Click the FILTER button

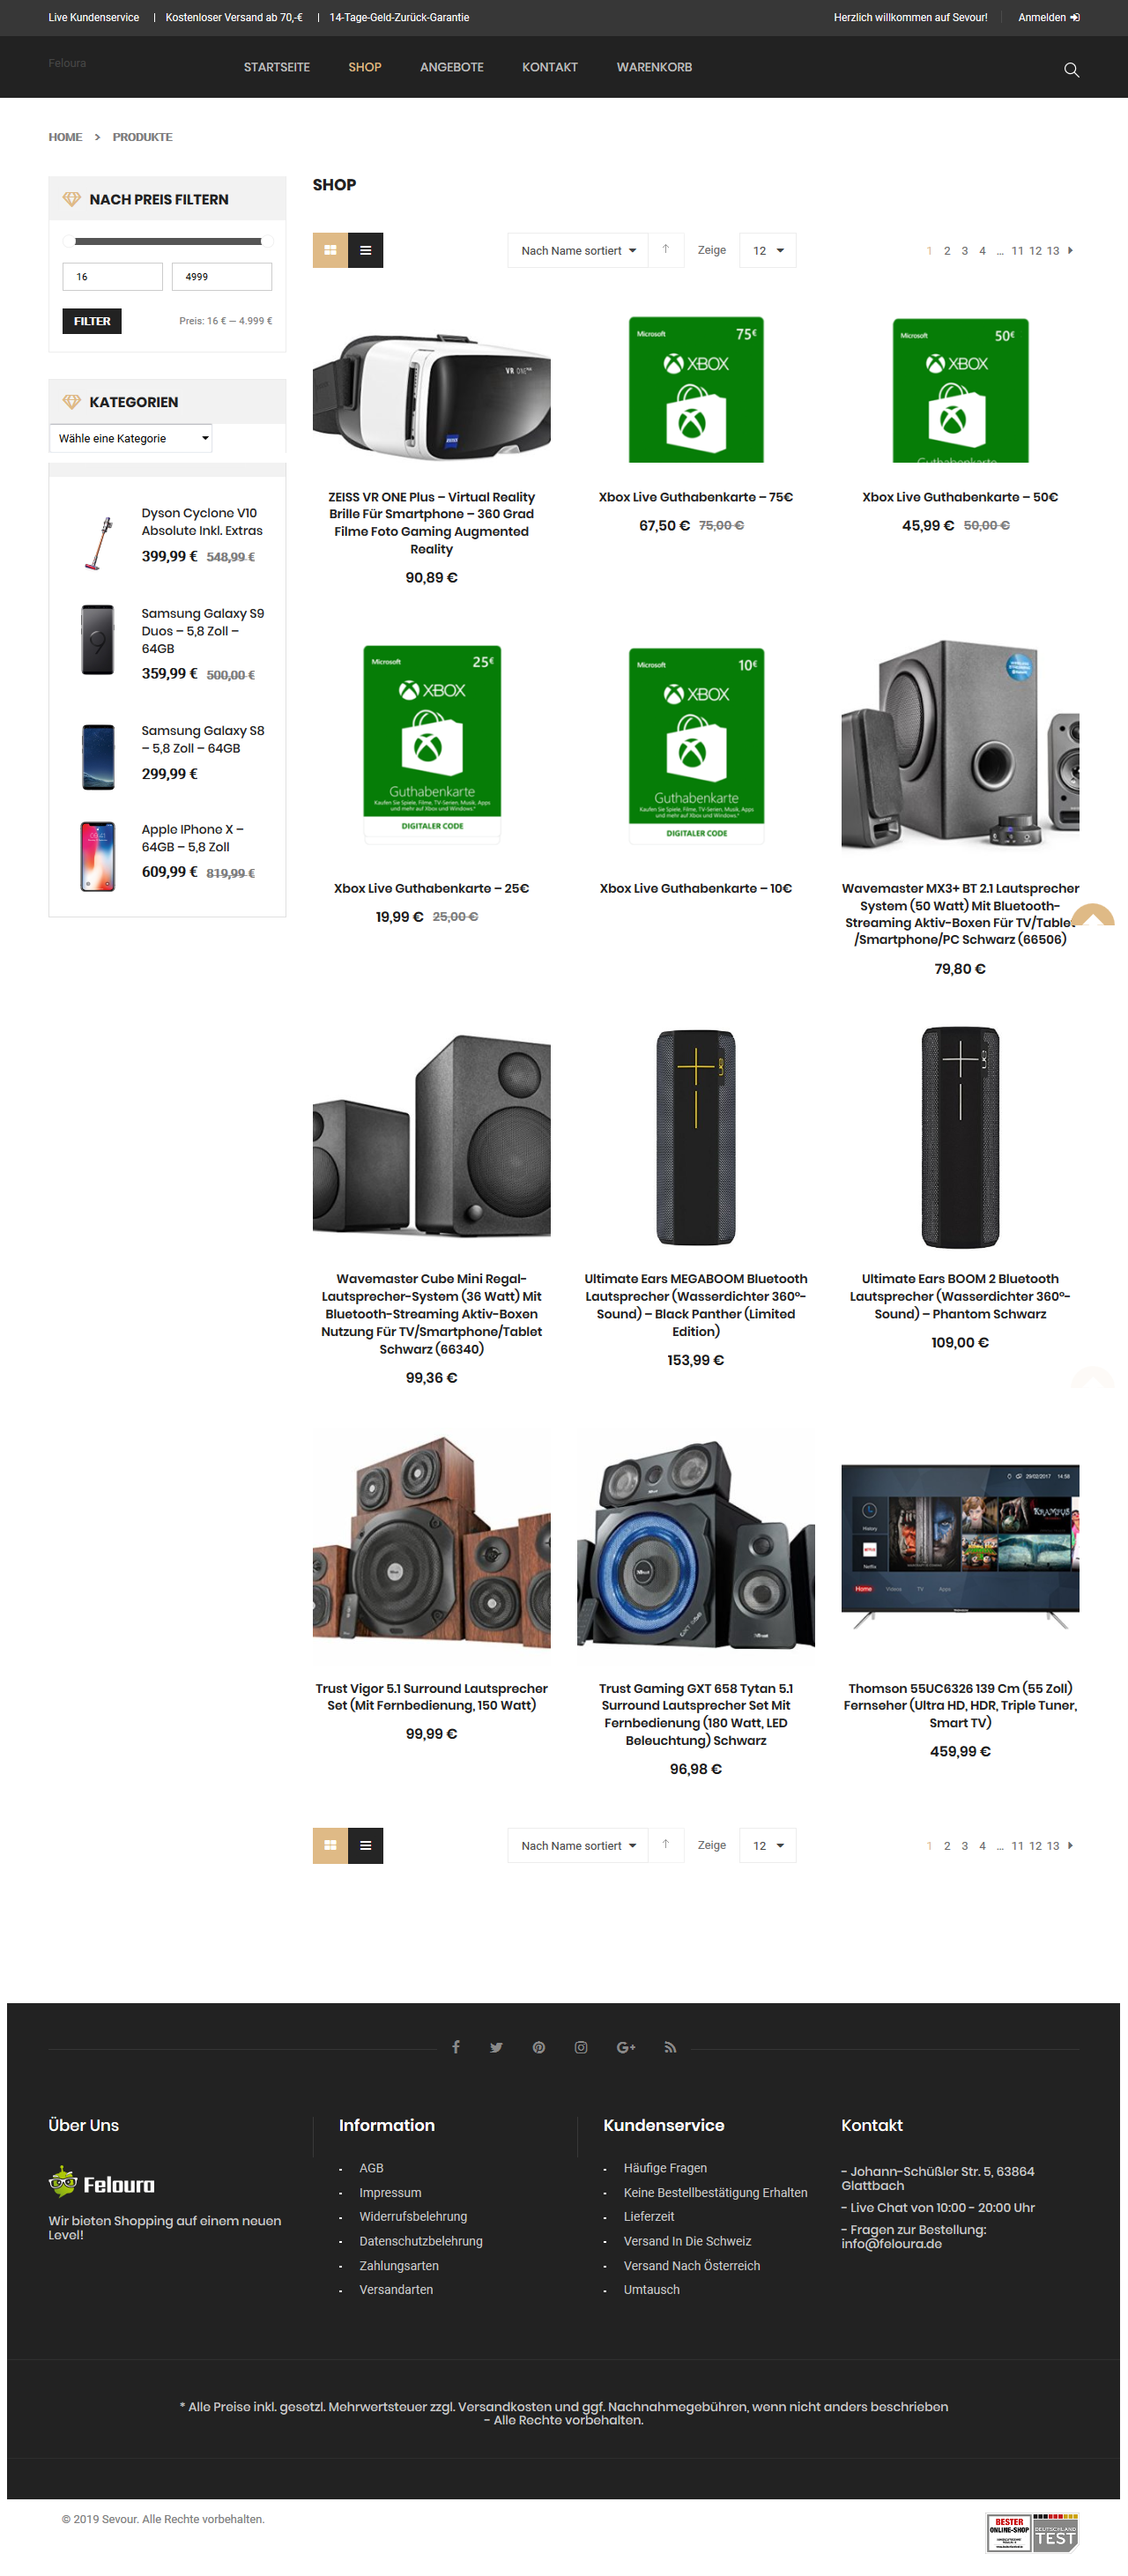click(x=92, y=321)
